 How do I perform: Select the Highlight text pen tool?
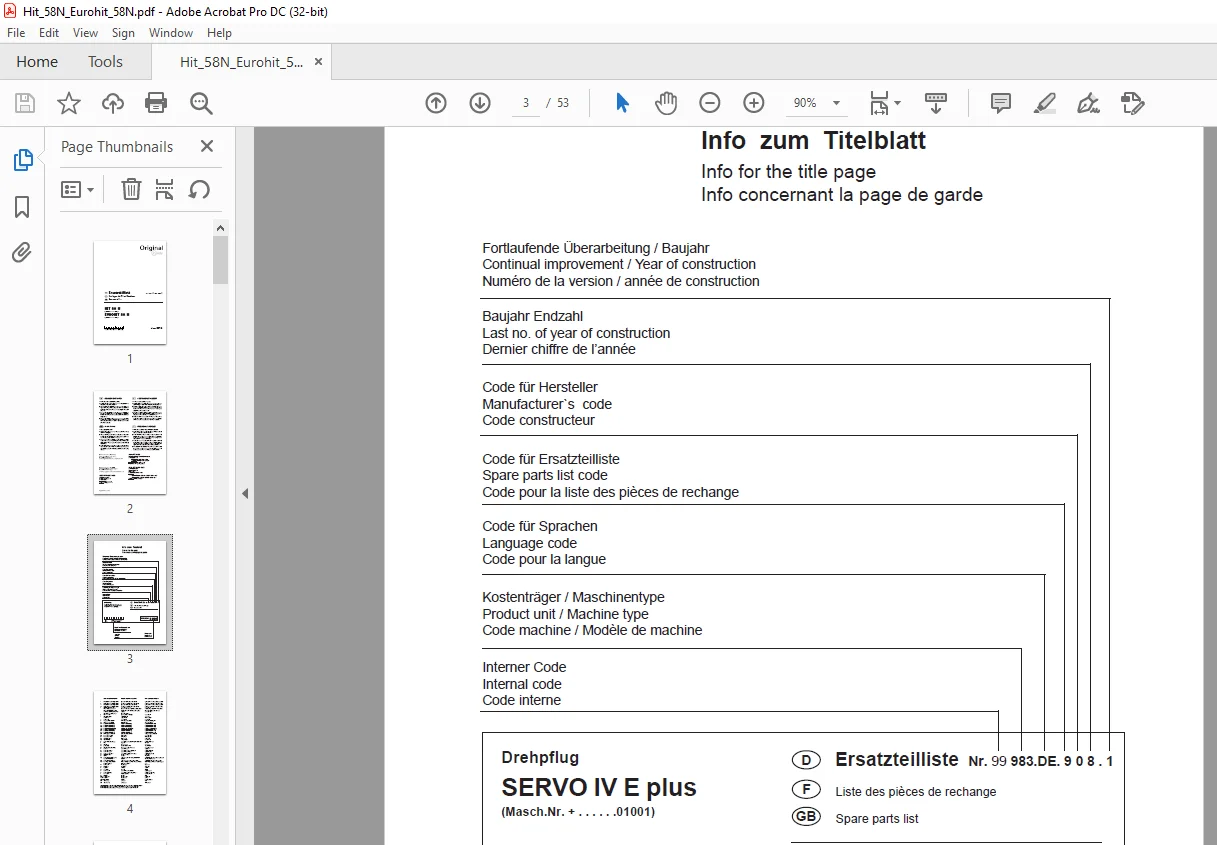(x=1044, y=103)
